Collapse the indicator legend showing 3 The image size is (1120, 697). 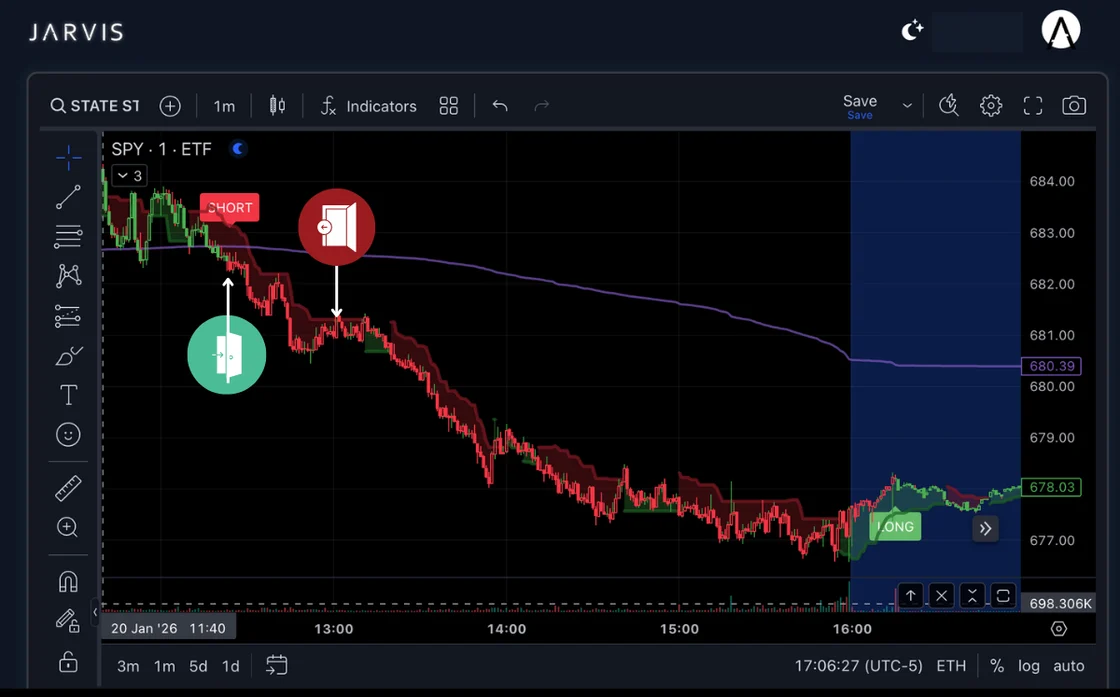click(129, 176)
